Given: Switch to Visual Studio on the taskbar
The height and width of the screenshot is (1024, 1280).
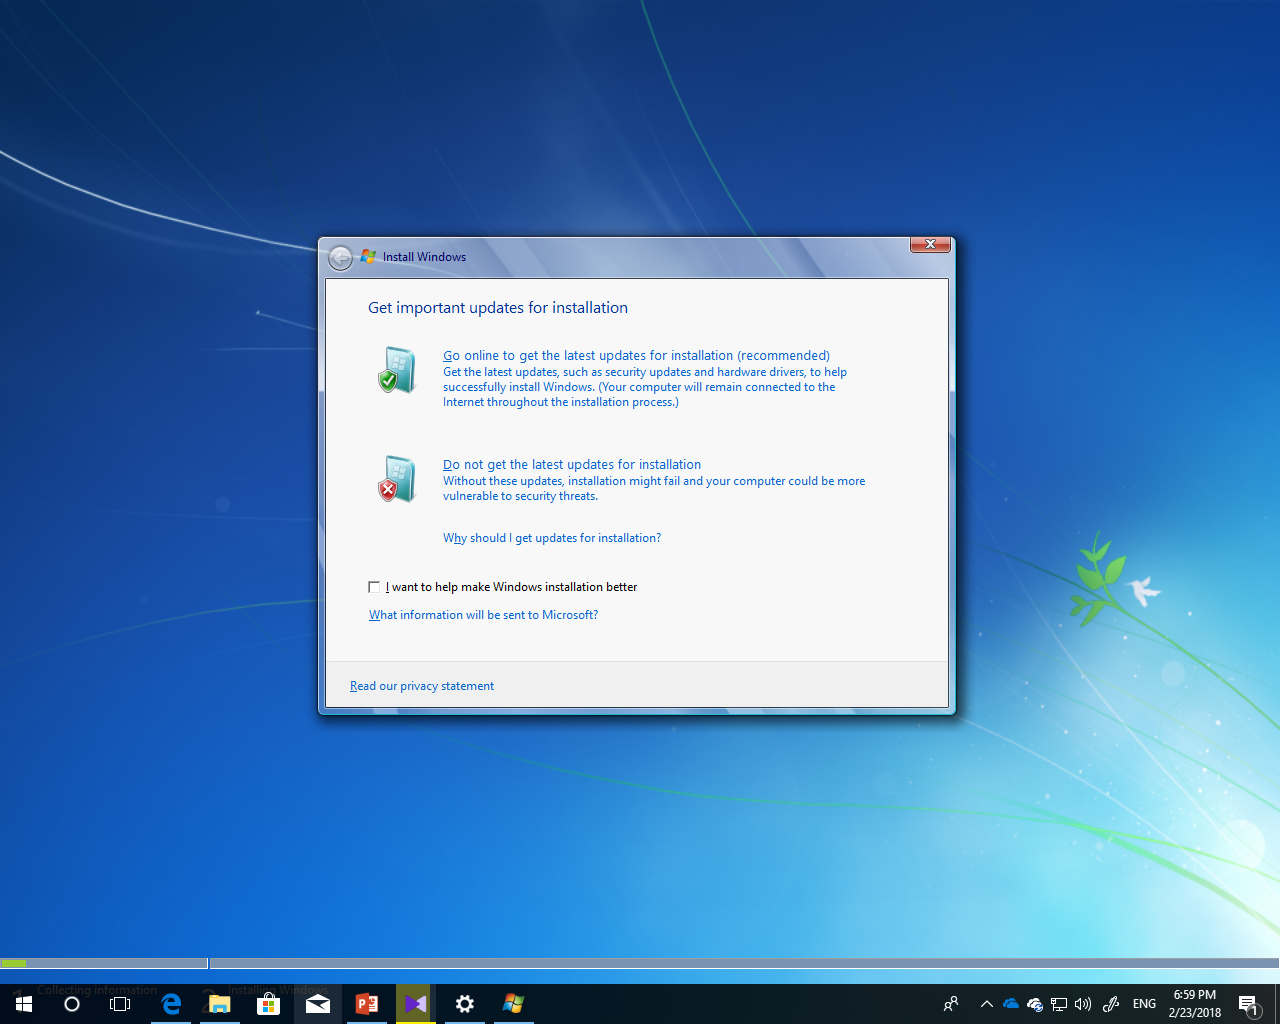Looking at the screenshot, I should (x=415, y=1004).
